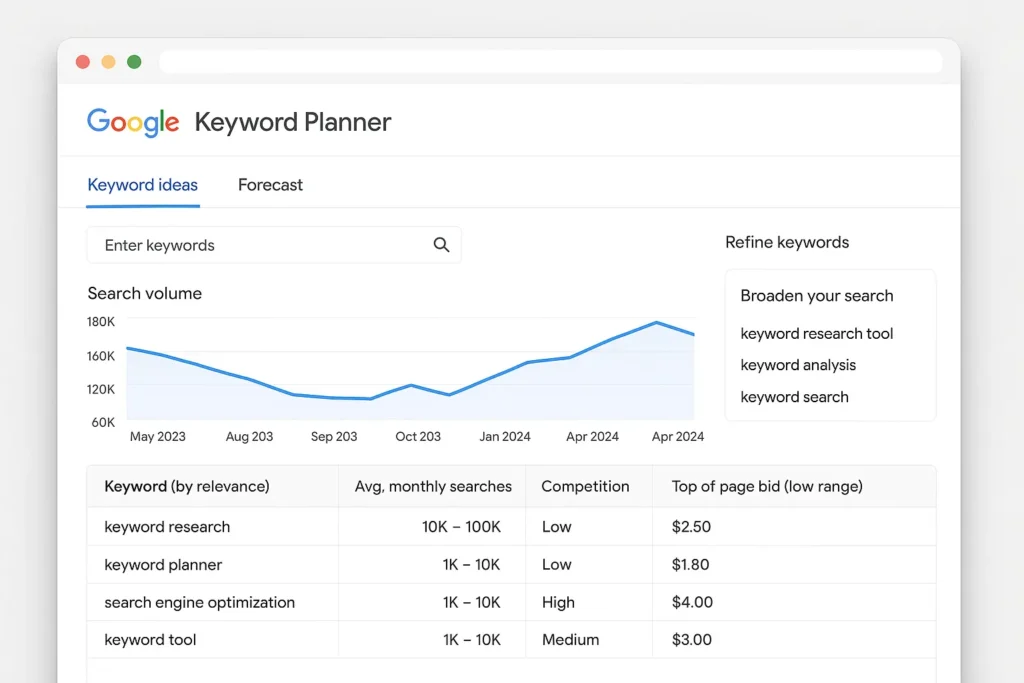Image resolution: width=1024 pixels, height=683 pixels.
Task: Select the Keyword ideas tab
Action: click(142, 185)
